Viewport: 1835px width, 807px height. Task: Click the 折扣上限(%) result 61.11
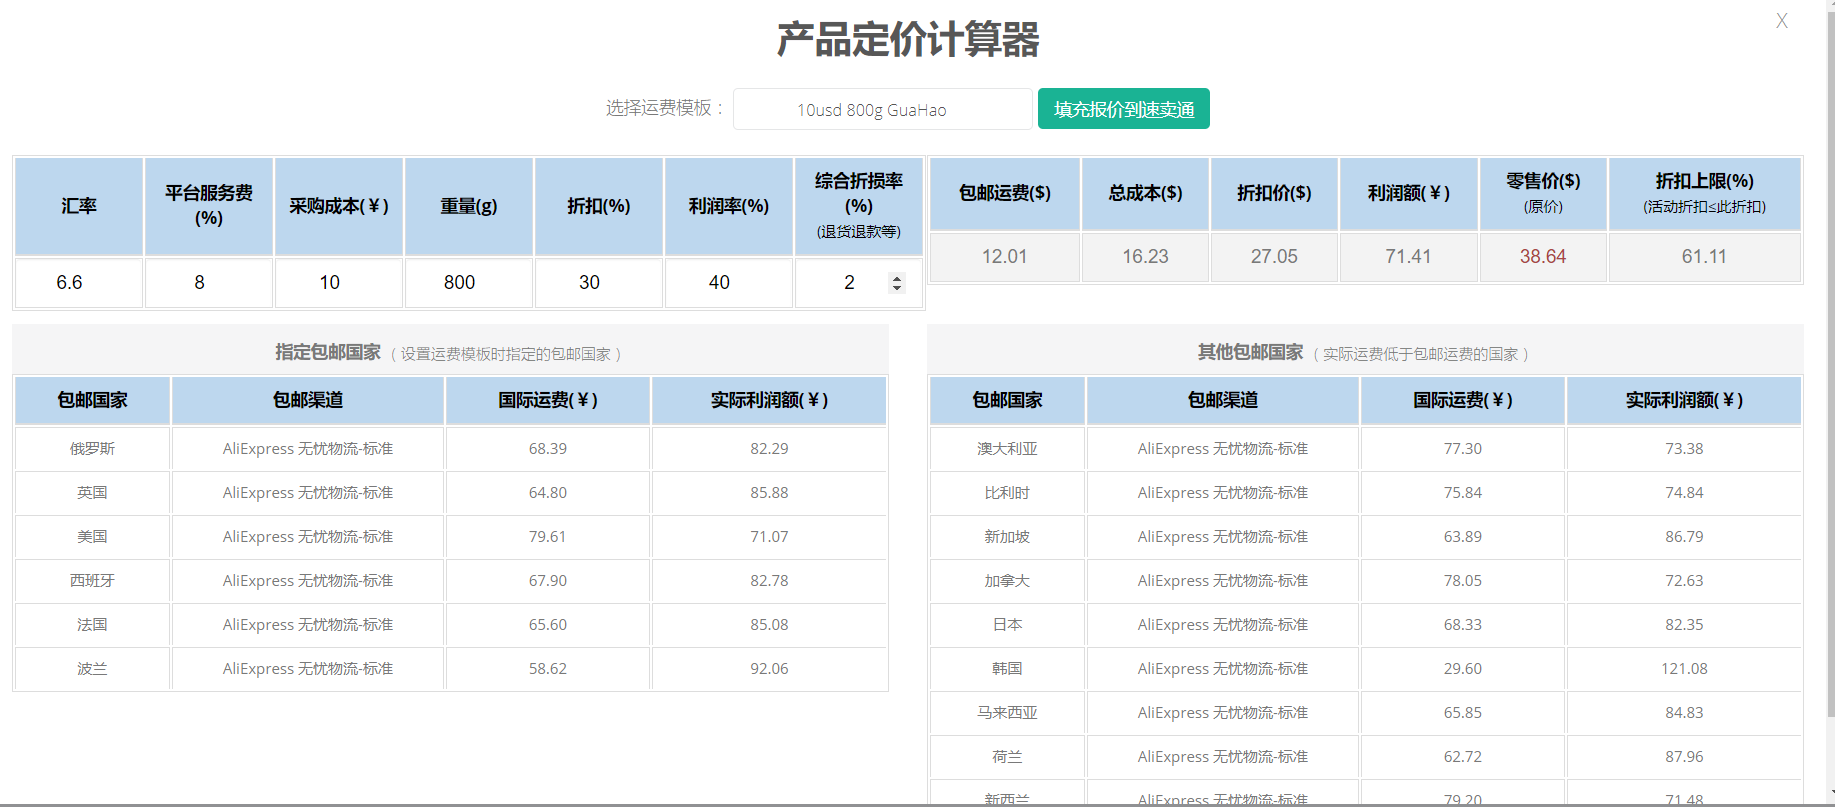(x=1704, y=257)
